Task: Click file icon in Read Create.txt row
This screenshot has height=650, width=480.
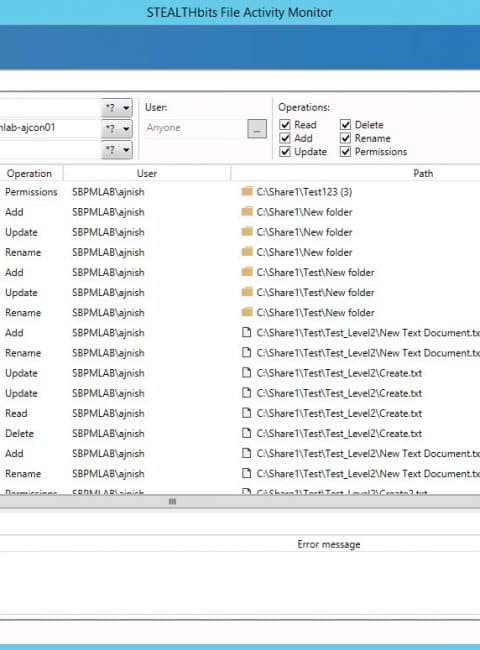Action: coord(247,413)
